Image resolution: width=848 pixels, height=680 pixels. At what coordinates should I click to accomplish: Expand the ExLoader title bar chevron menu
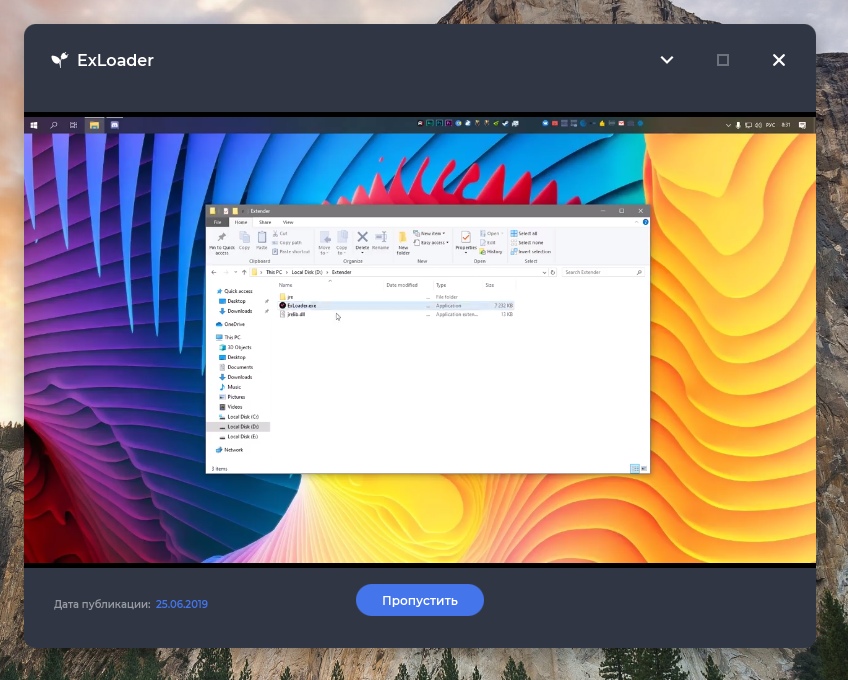pyautogui.click(x=667, y=60)
